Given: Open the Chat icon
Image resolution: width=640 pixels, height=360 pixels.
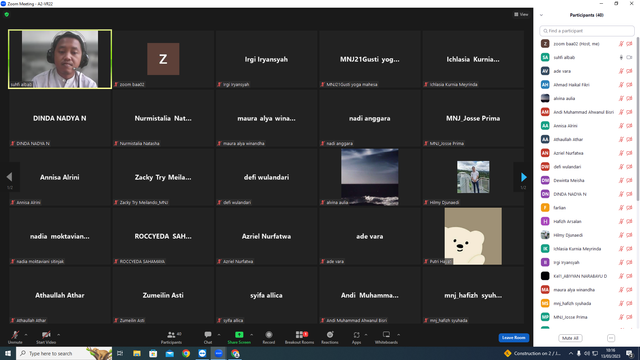Looking at the screenshot, I should (x=208, y=335).
